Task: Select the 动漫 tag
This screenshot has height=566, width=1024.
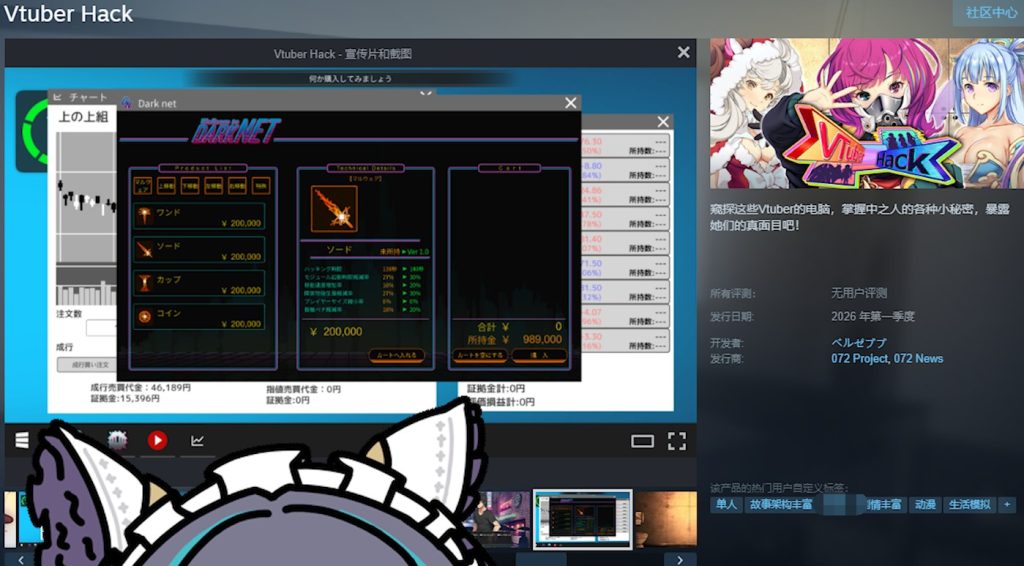Action: pos(925,505)
